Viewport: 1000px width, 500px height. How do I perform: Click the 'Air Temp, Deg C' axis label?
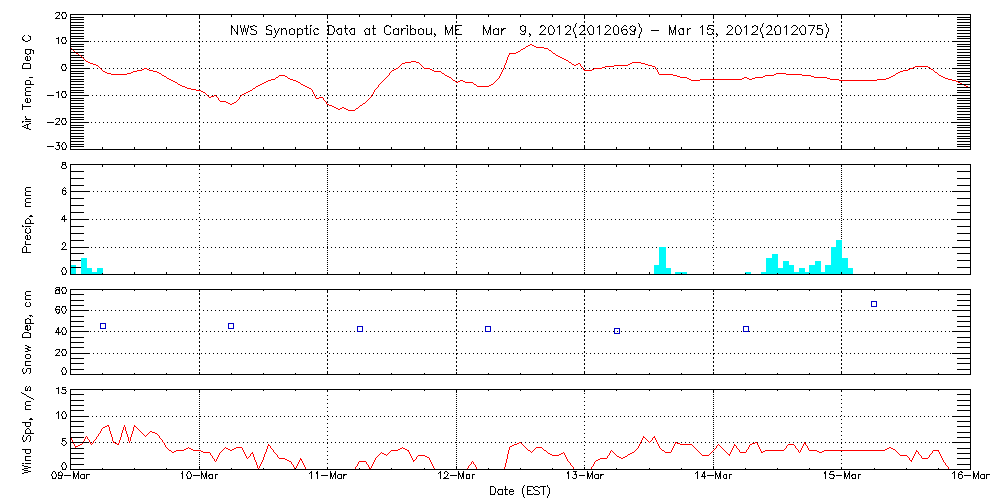[x=28, y=80]
